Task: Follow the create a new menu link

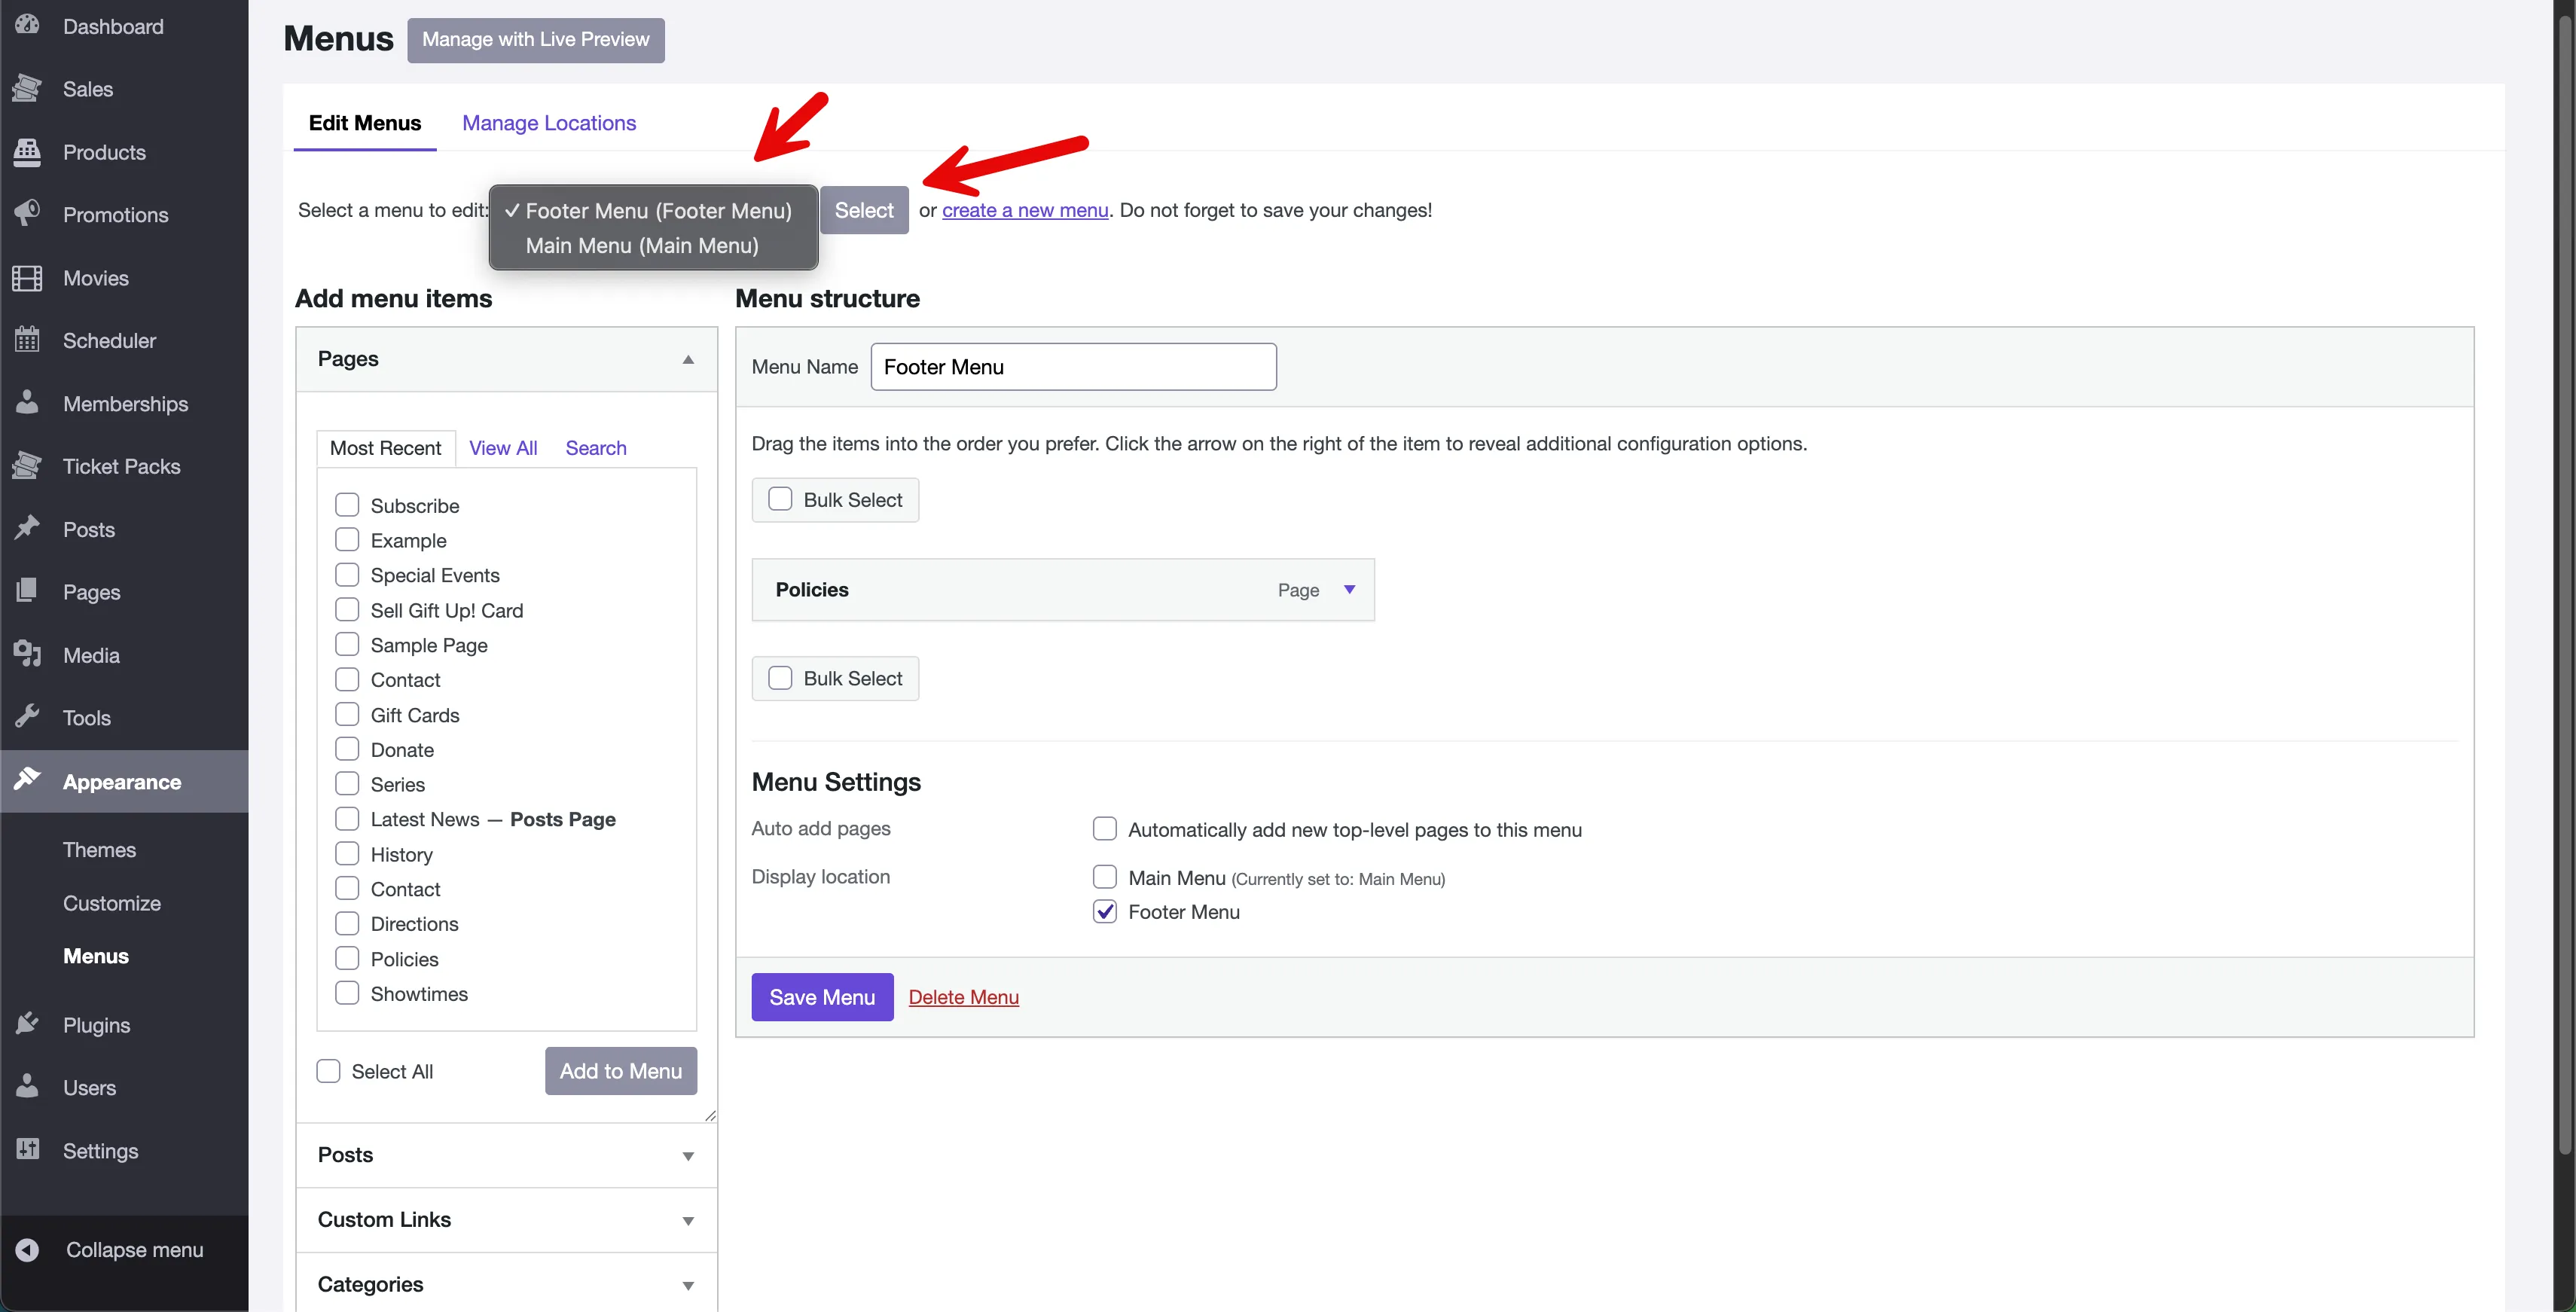Action: tap(1025, 210)
